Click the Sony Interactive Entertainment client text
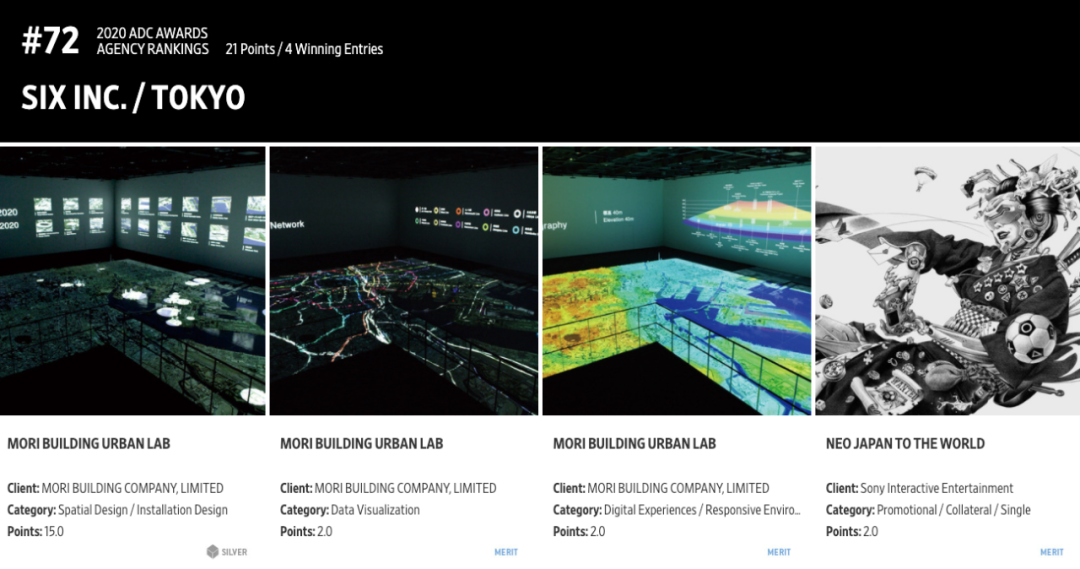This screenshot has height=569, width=1080. tap(937, 488)
